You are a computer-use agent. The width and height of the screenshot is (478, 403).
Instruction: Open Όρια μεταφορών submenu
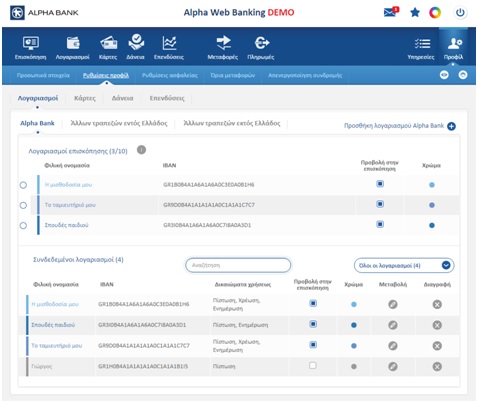[x=233, y=75]
